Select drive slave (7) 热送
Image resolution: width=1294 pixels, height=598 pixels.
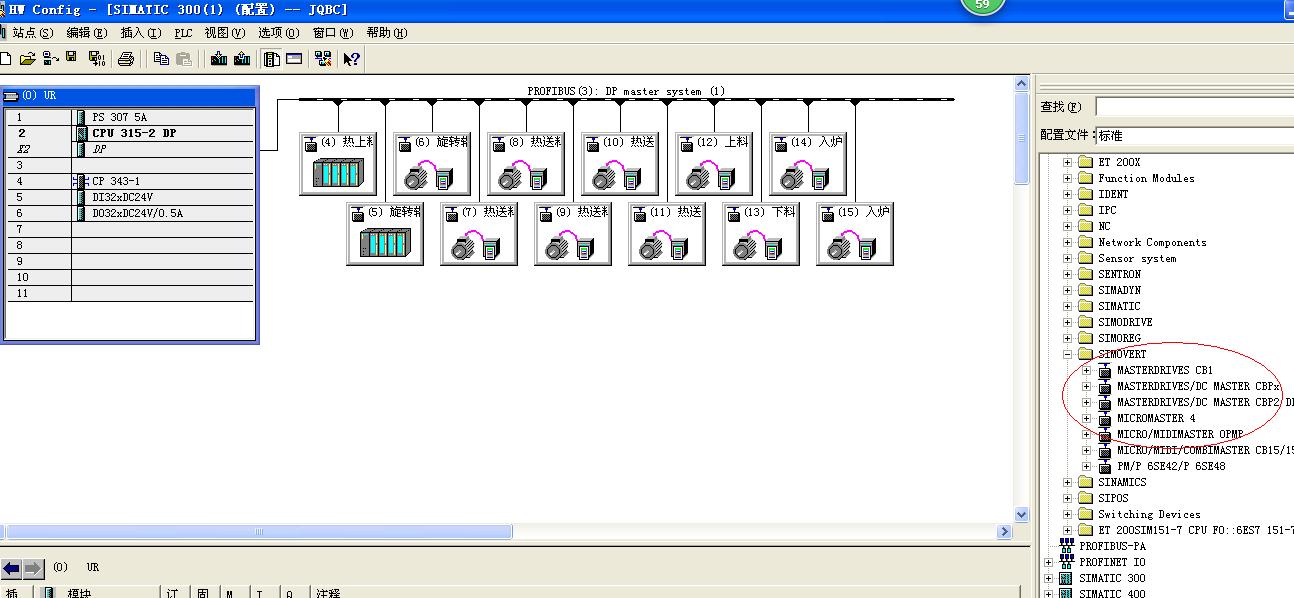click(x=479, y=234)
